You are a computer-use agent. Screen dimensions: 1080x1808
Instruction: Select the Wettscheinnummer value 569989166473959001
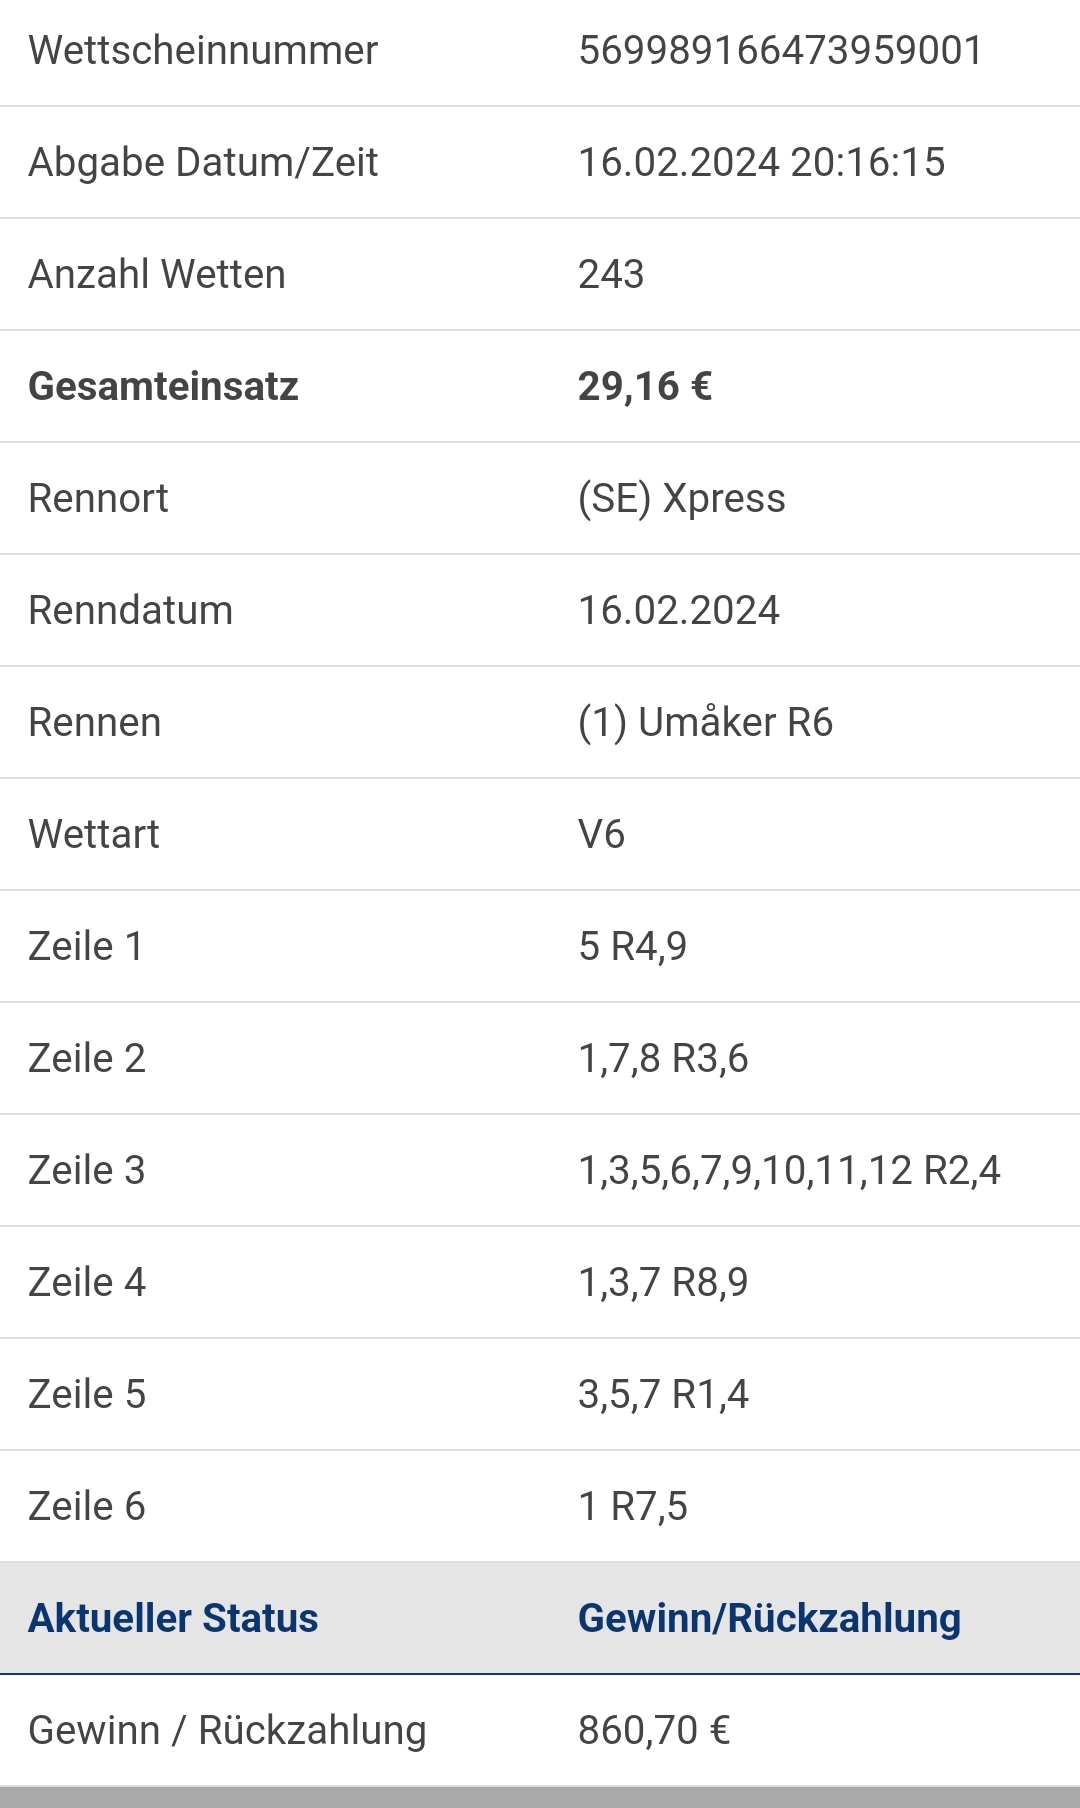[x=781, y=50]
